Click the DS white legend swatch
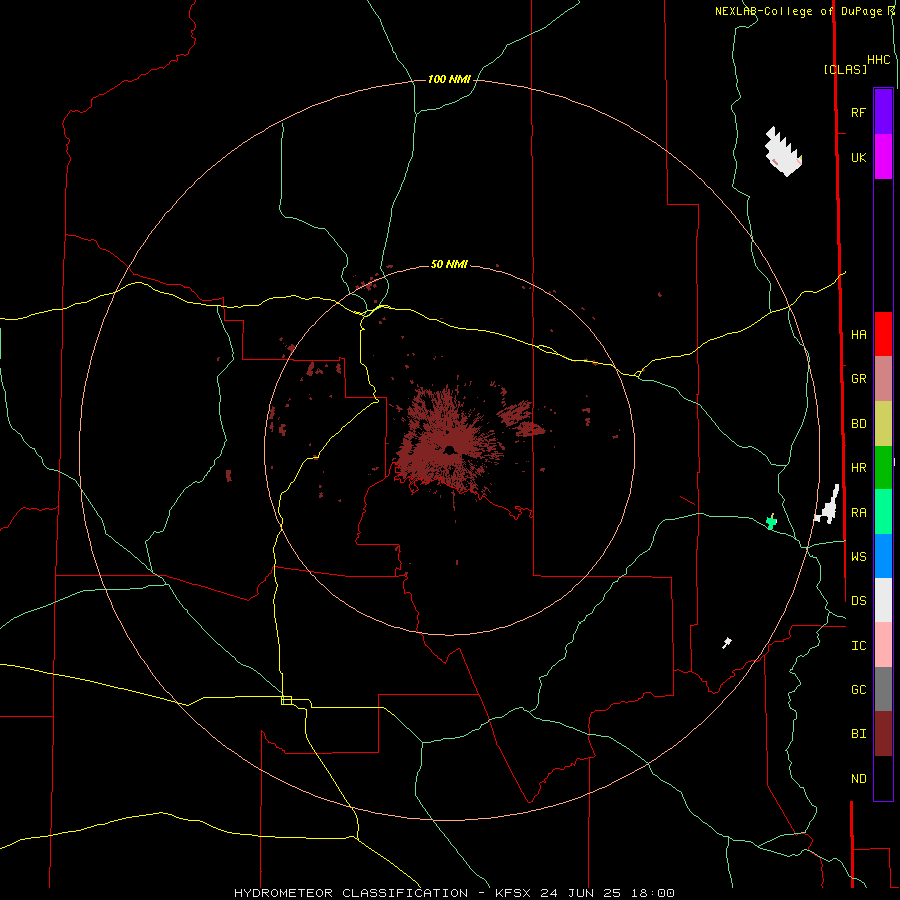 click(883, 600)
